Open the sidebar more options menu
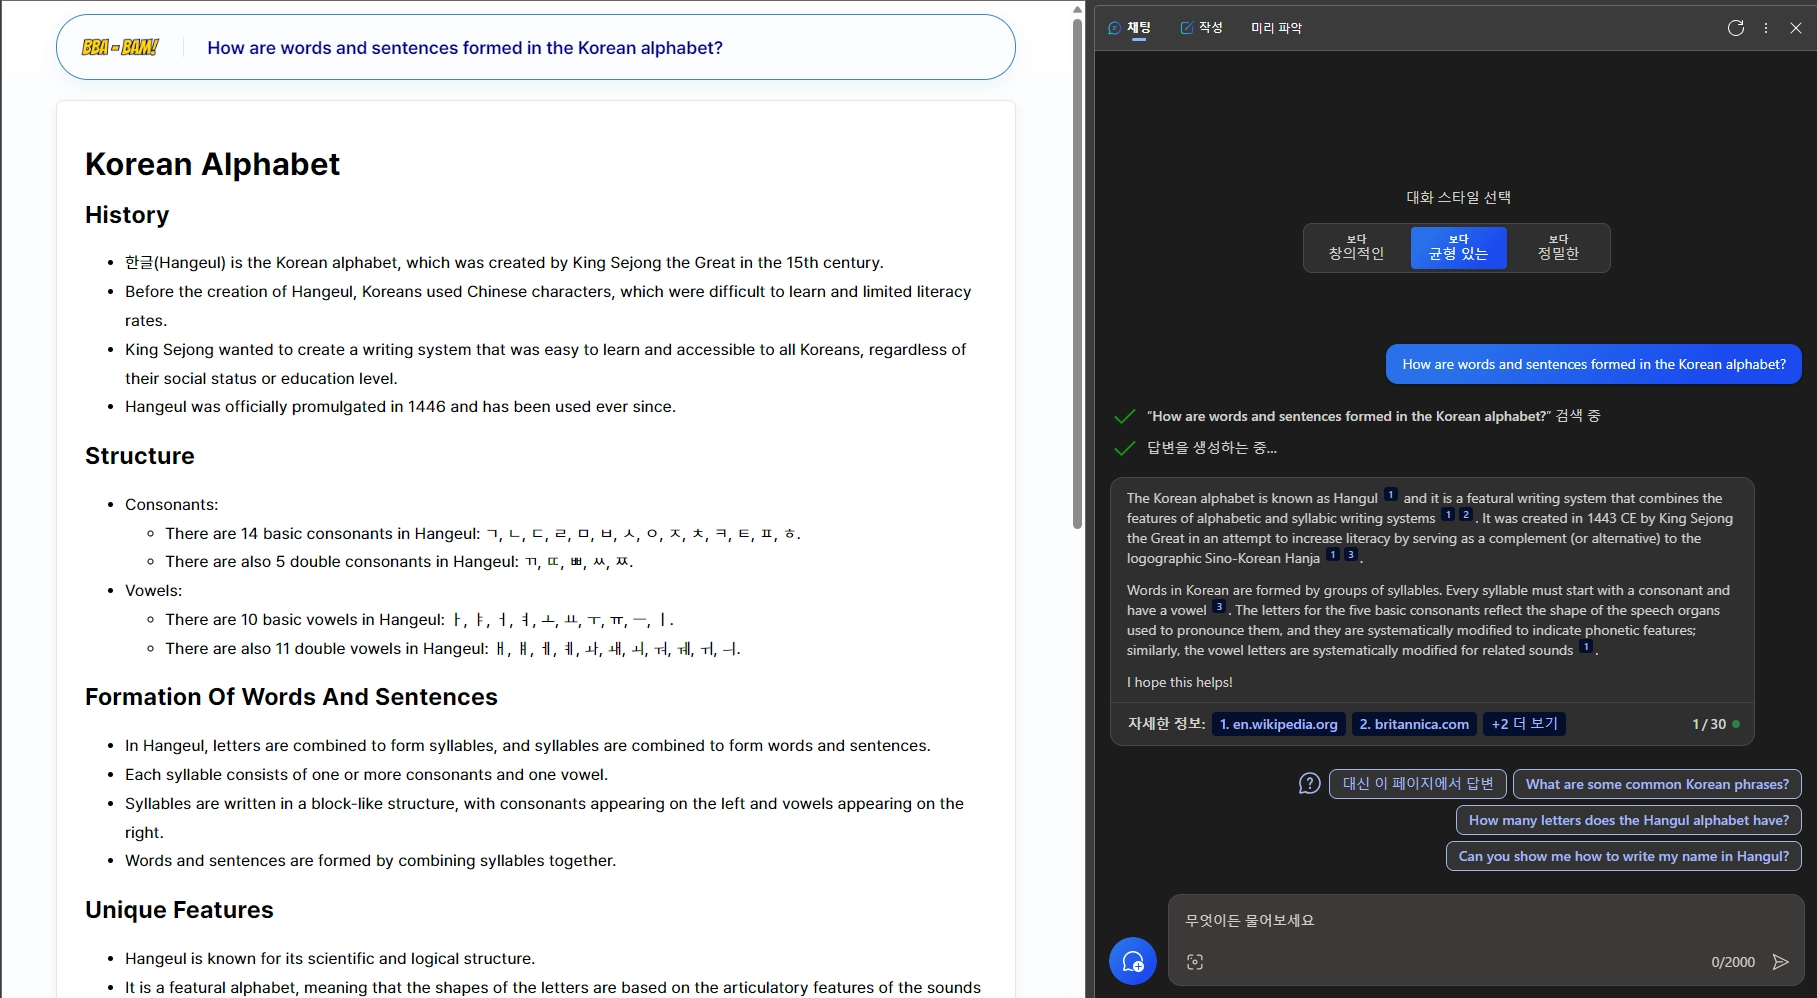 pyautogui.click(x=1766, y=28)
